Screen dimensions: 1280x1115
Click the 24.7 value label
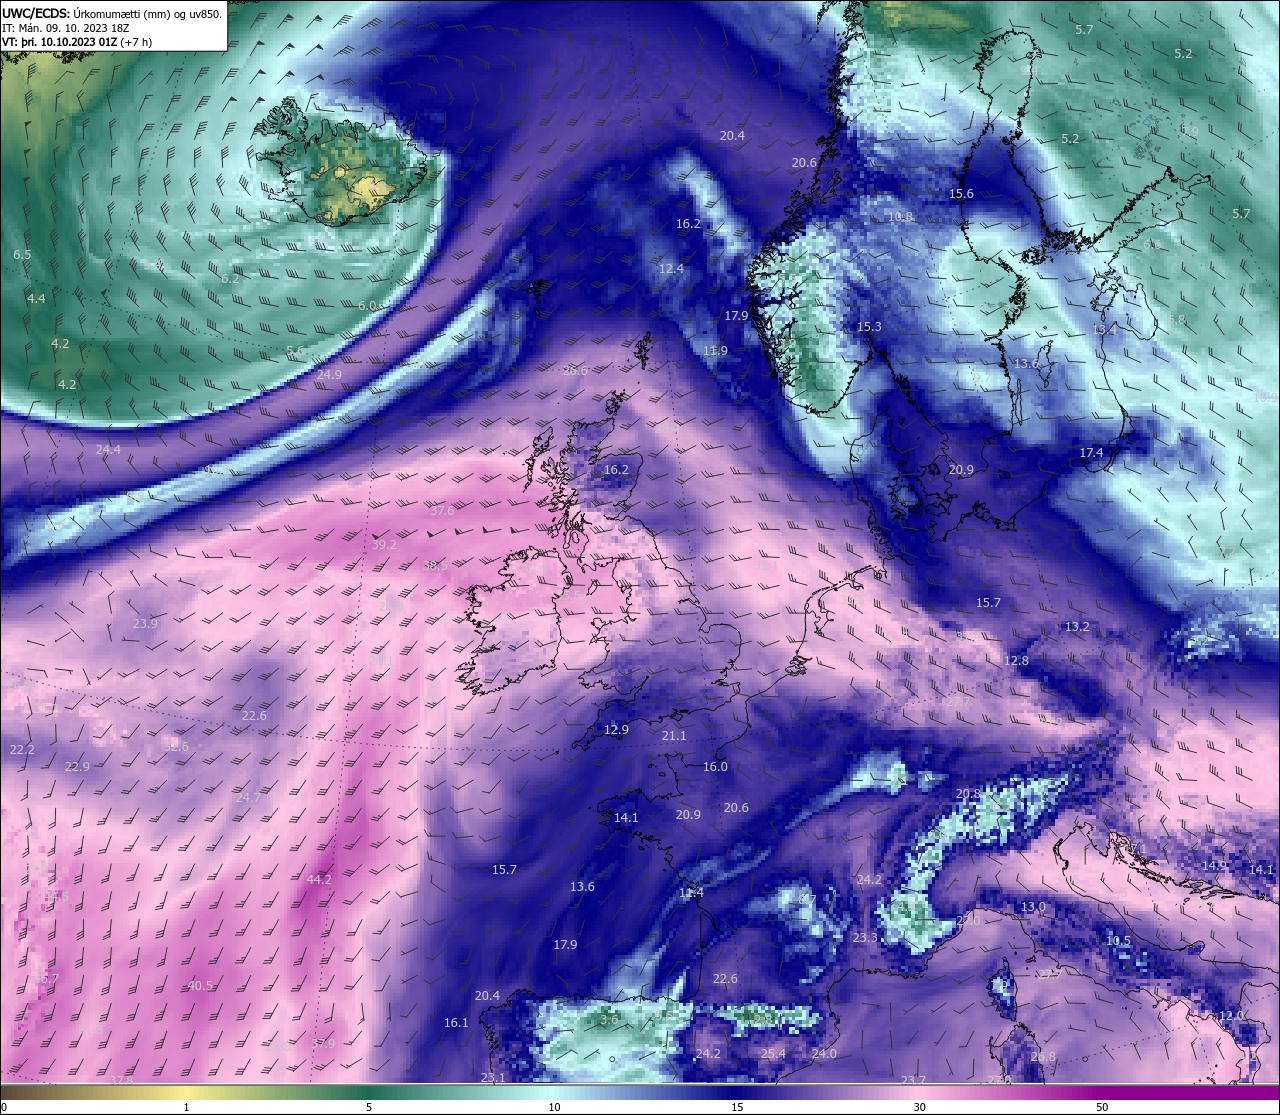pyautogui.click(x=248, y=798)
